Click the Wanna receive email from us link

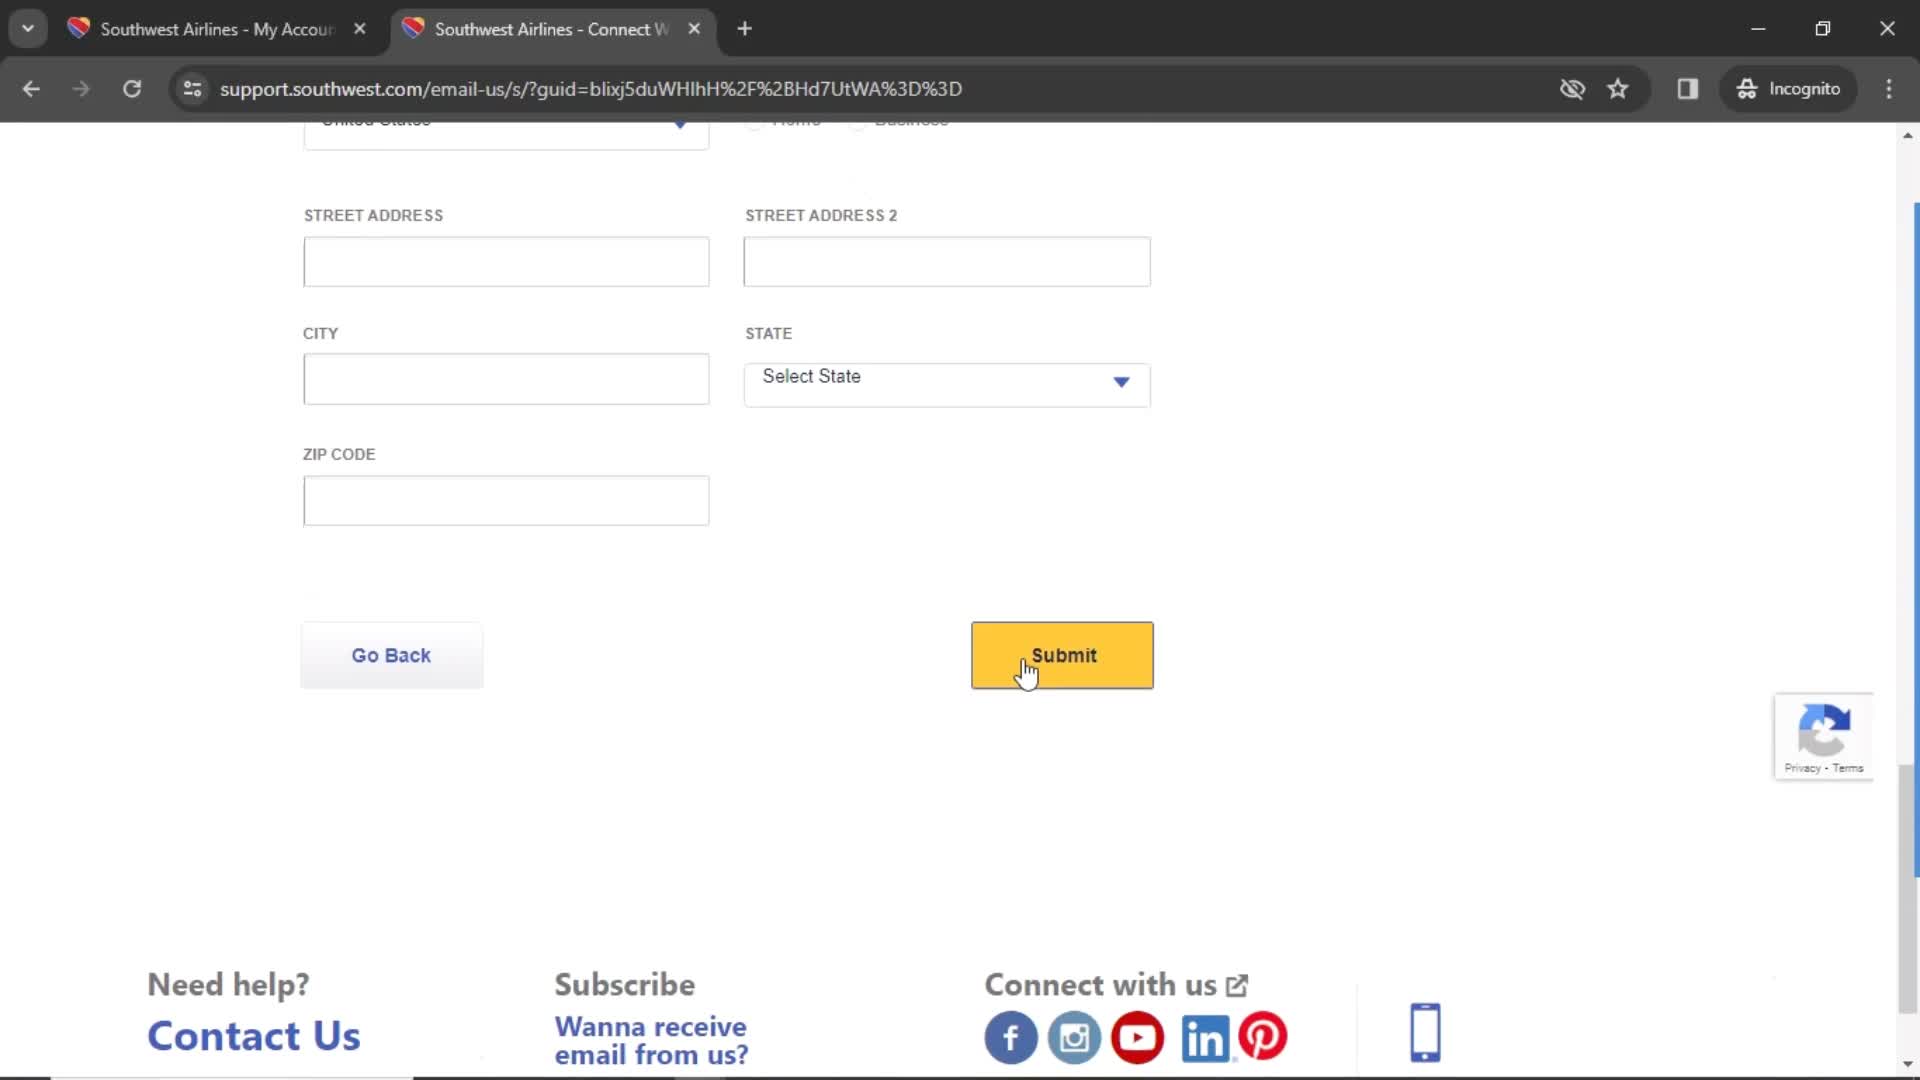651,1039
